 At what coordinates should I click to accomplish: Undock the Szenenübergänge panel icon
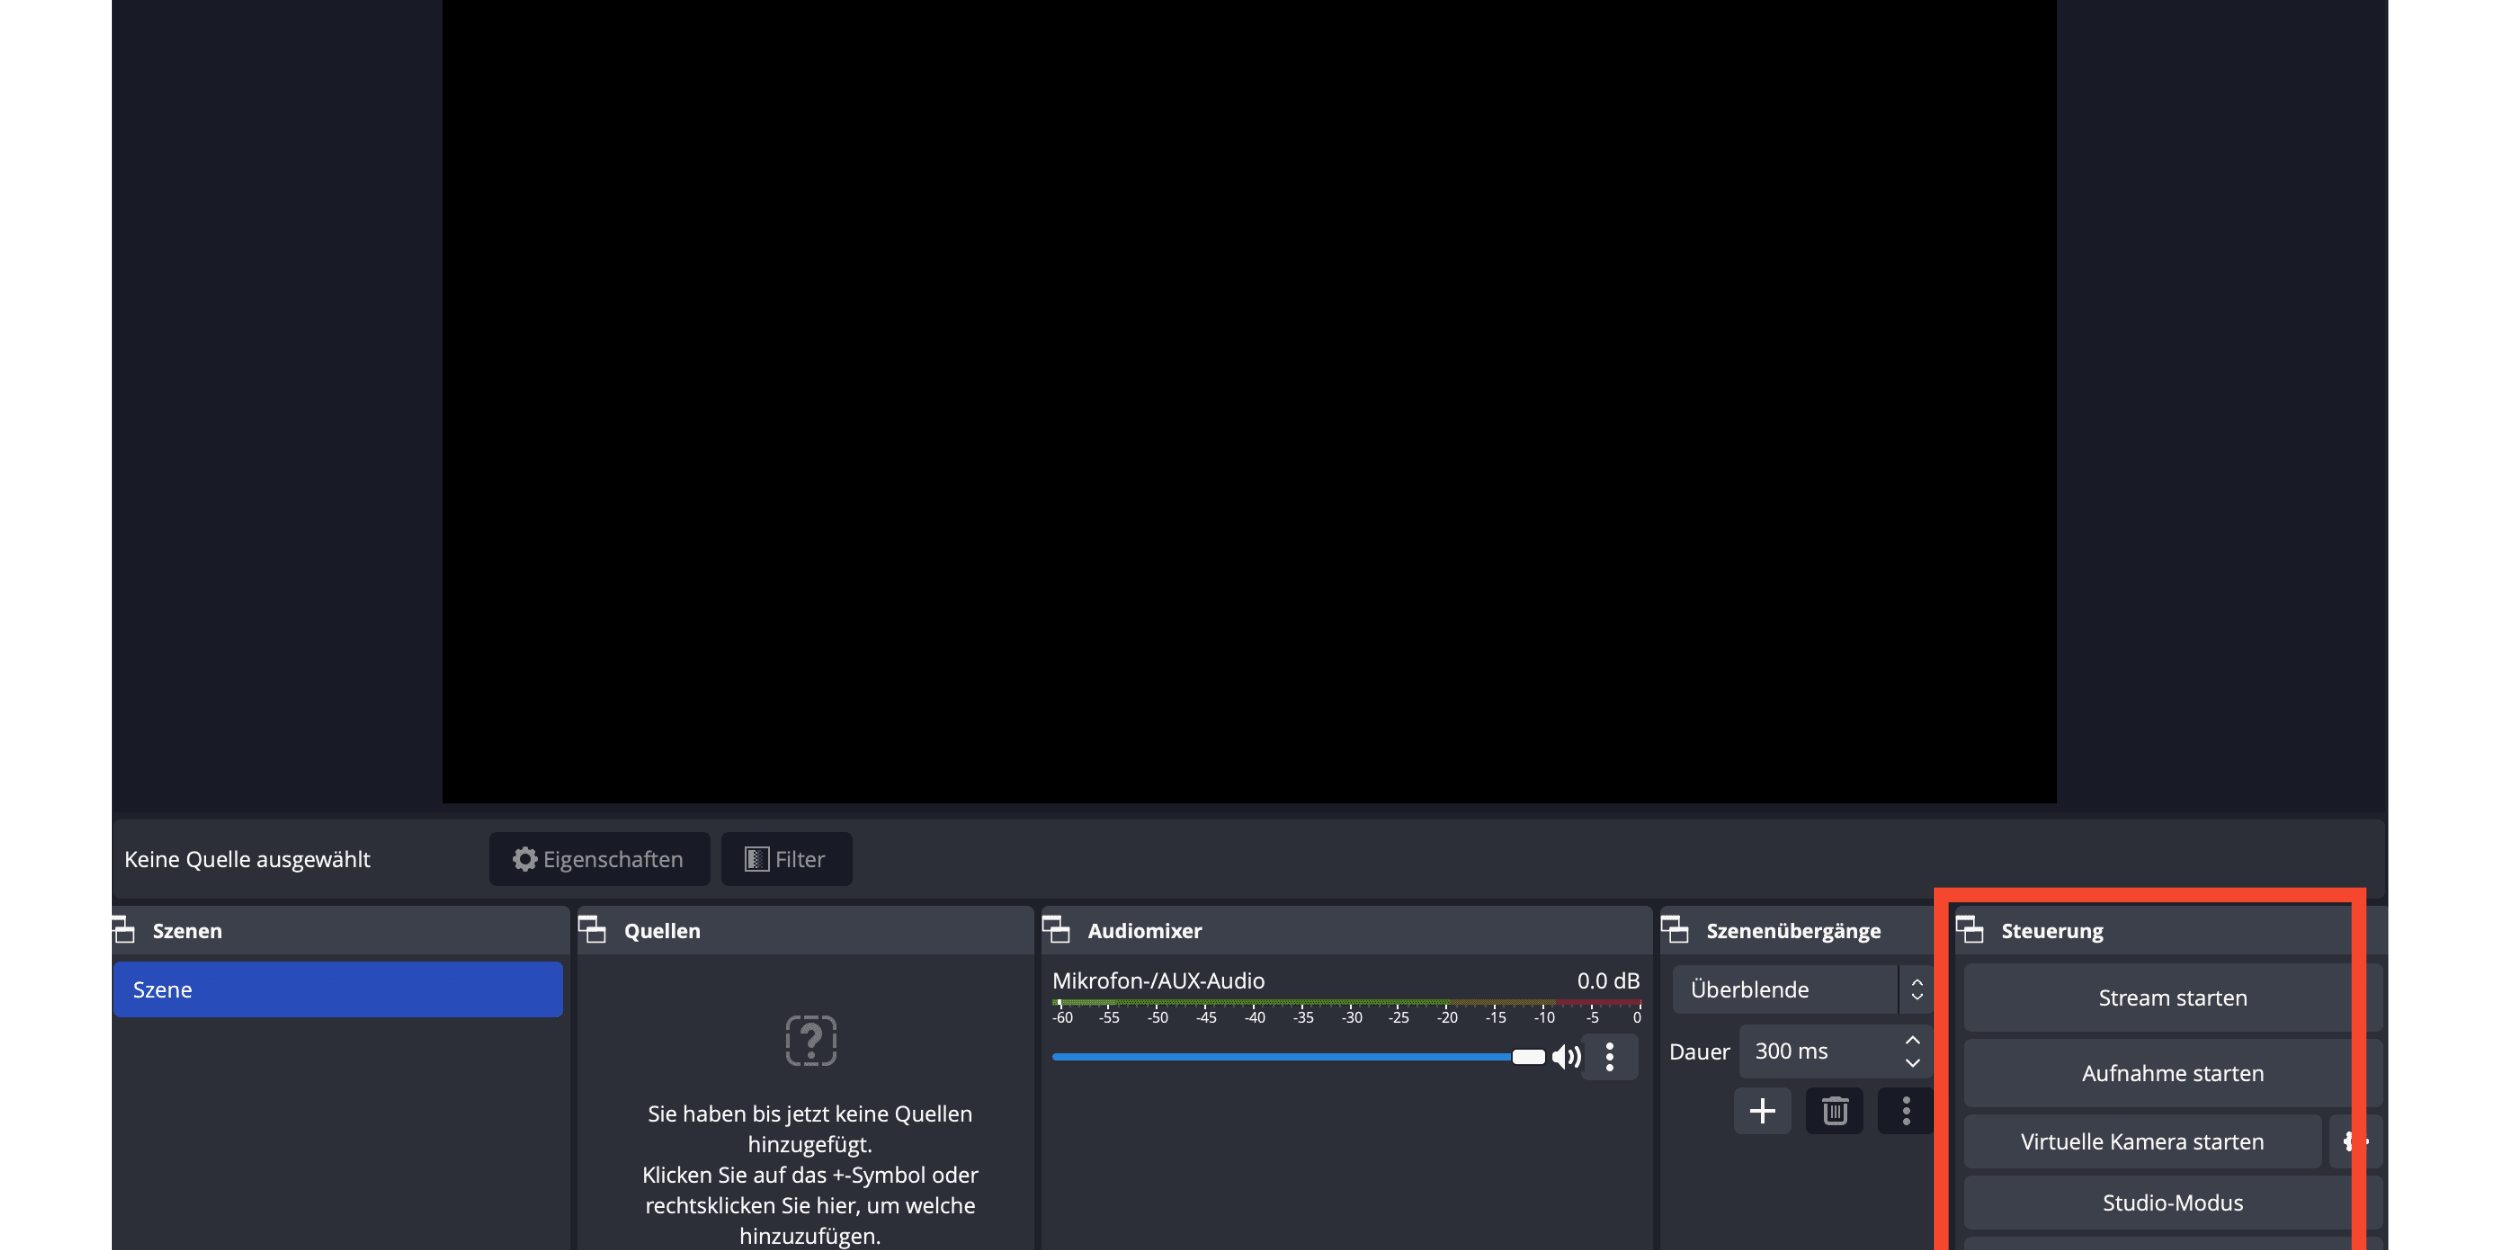pyautogui.click(x=1675, y=930)
